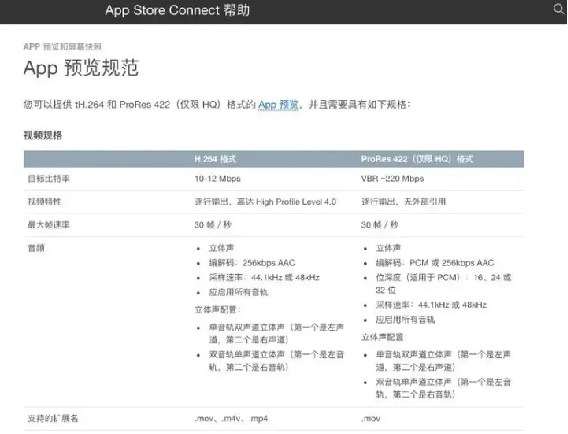The image size is (568, 434).
Task: Click the search magnifier icon
Action: click(559, 9)
